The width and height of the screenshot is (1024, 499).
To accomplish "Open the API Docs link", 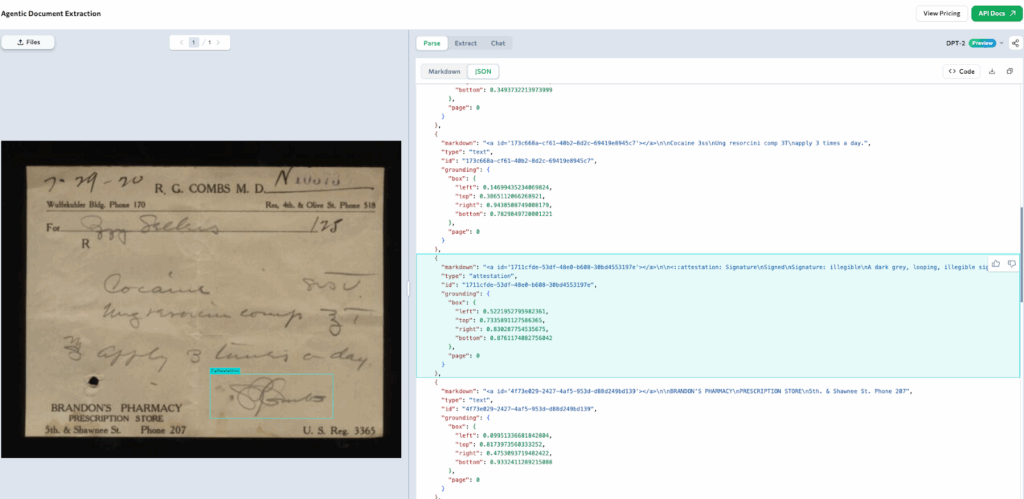I will click(995, 13).
